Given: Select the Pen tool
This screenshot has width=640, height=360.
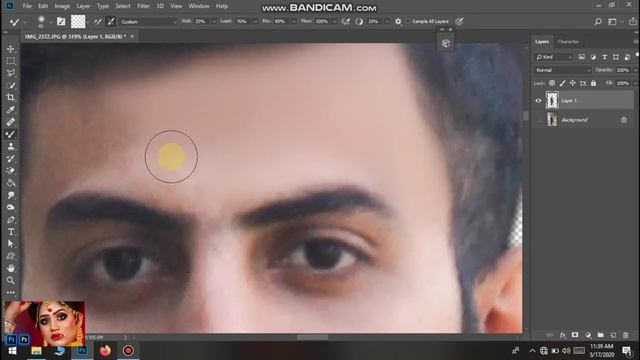Looking at the screenshot, I should tap(11, 220).
